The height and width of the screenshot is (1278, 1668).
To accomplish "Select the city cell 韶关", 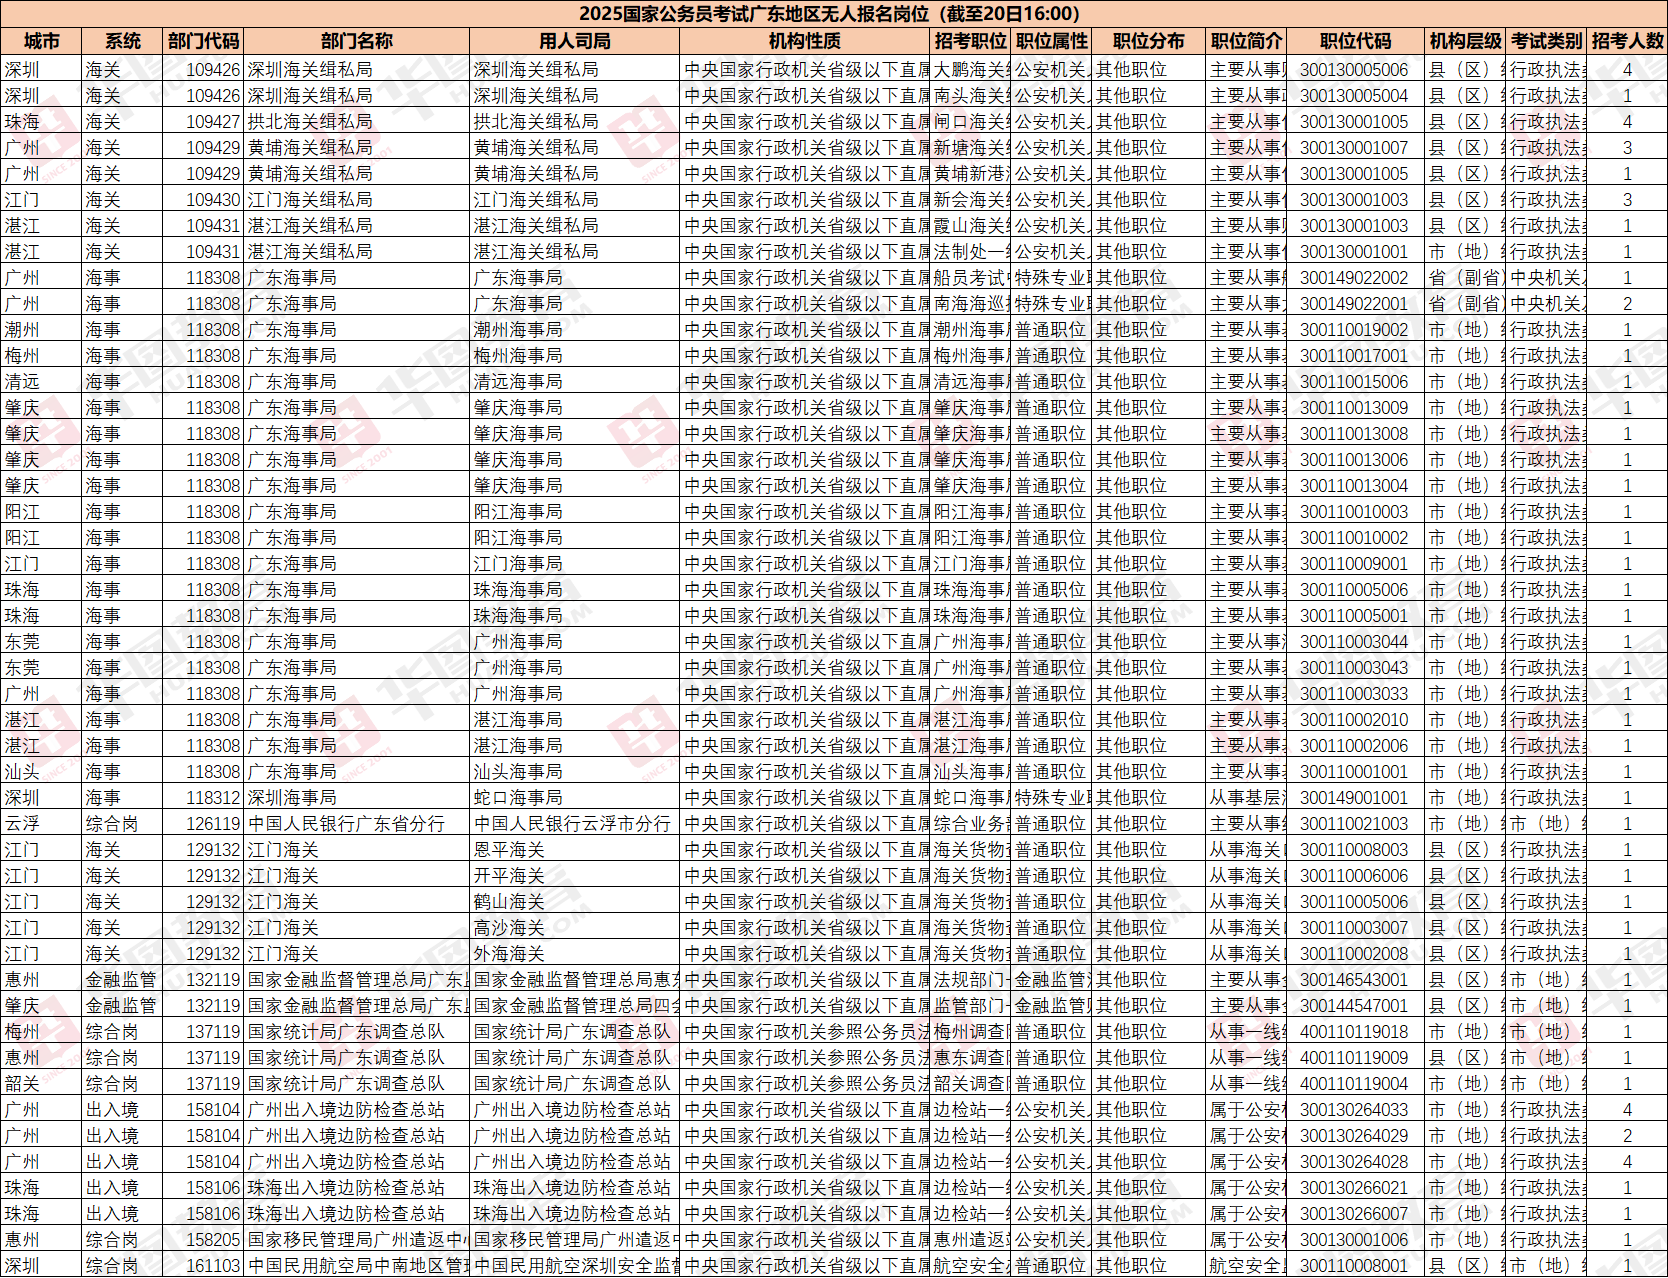I will (41, 1084).
